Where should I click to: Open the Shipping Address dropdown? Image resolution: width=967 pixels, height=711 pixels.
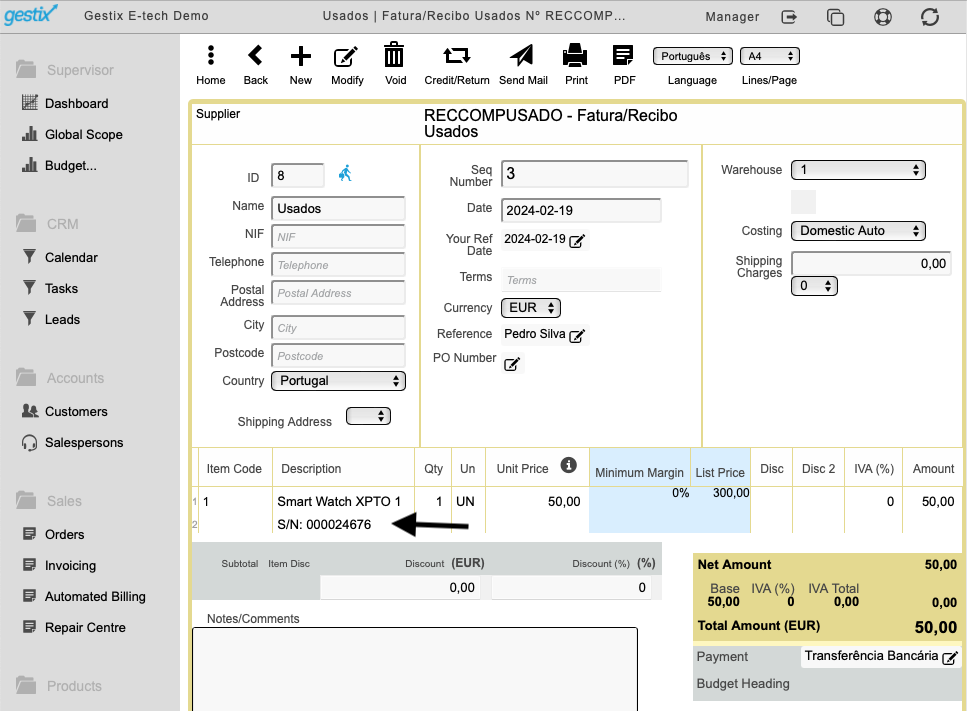[368, 416]
